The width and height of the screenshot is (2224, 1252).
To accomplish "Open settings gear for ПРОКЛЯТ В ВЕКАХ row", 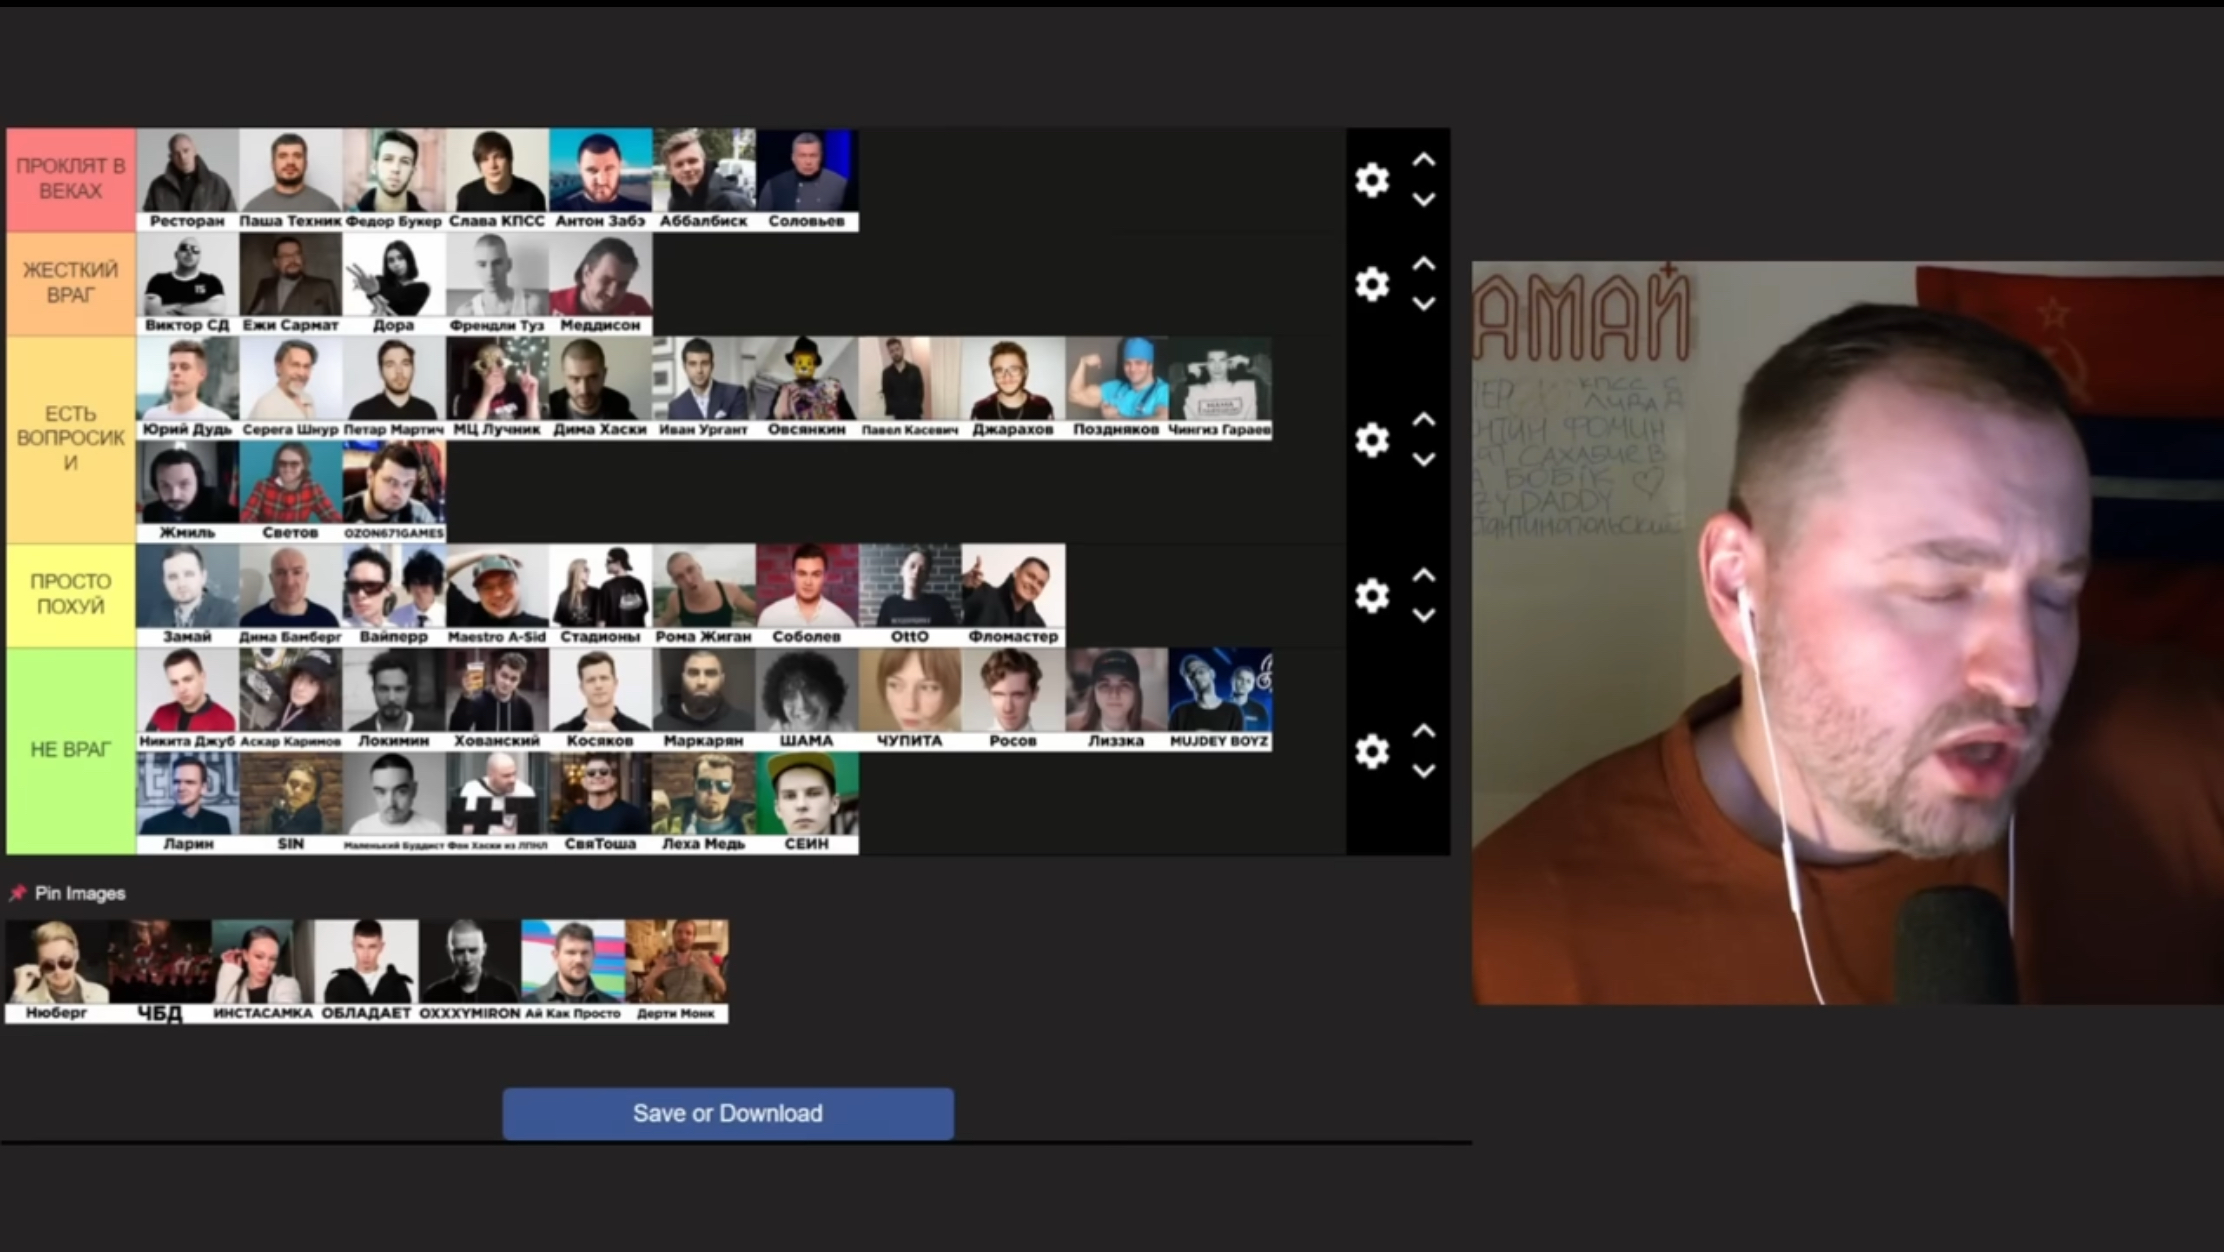I will point(1372,180).
